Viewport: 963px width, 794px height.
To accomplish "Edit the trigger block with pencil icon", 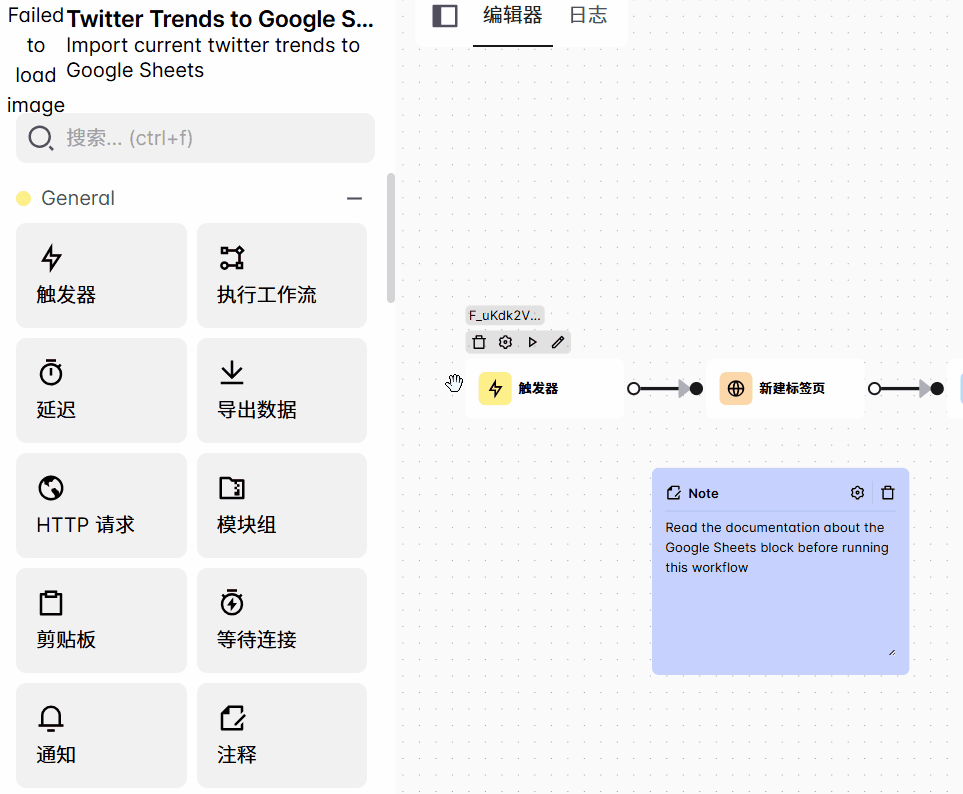I will coord(558,342).
